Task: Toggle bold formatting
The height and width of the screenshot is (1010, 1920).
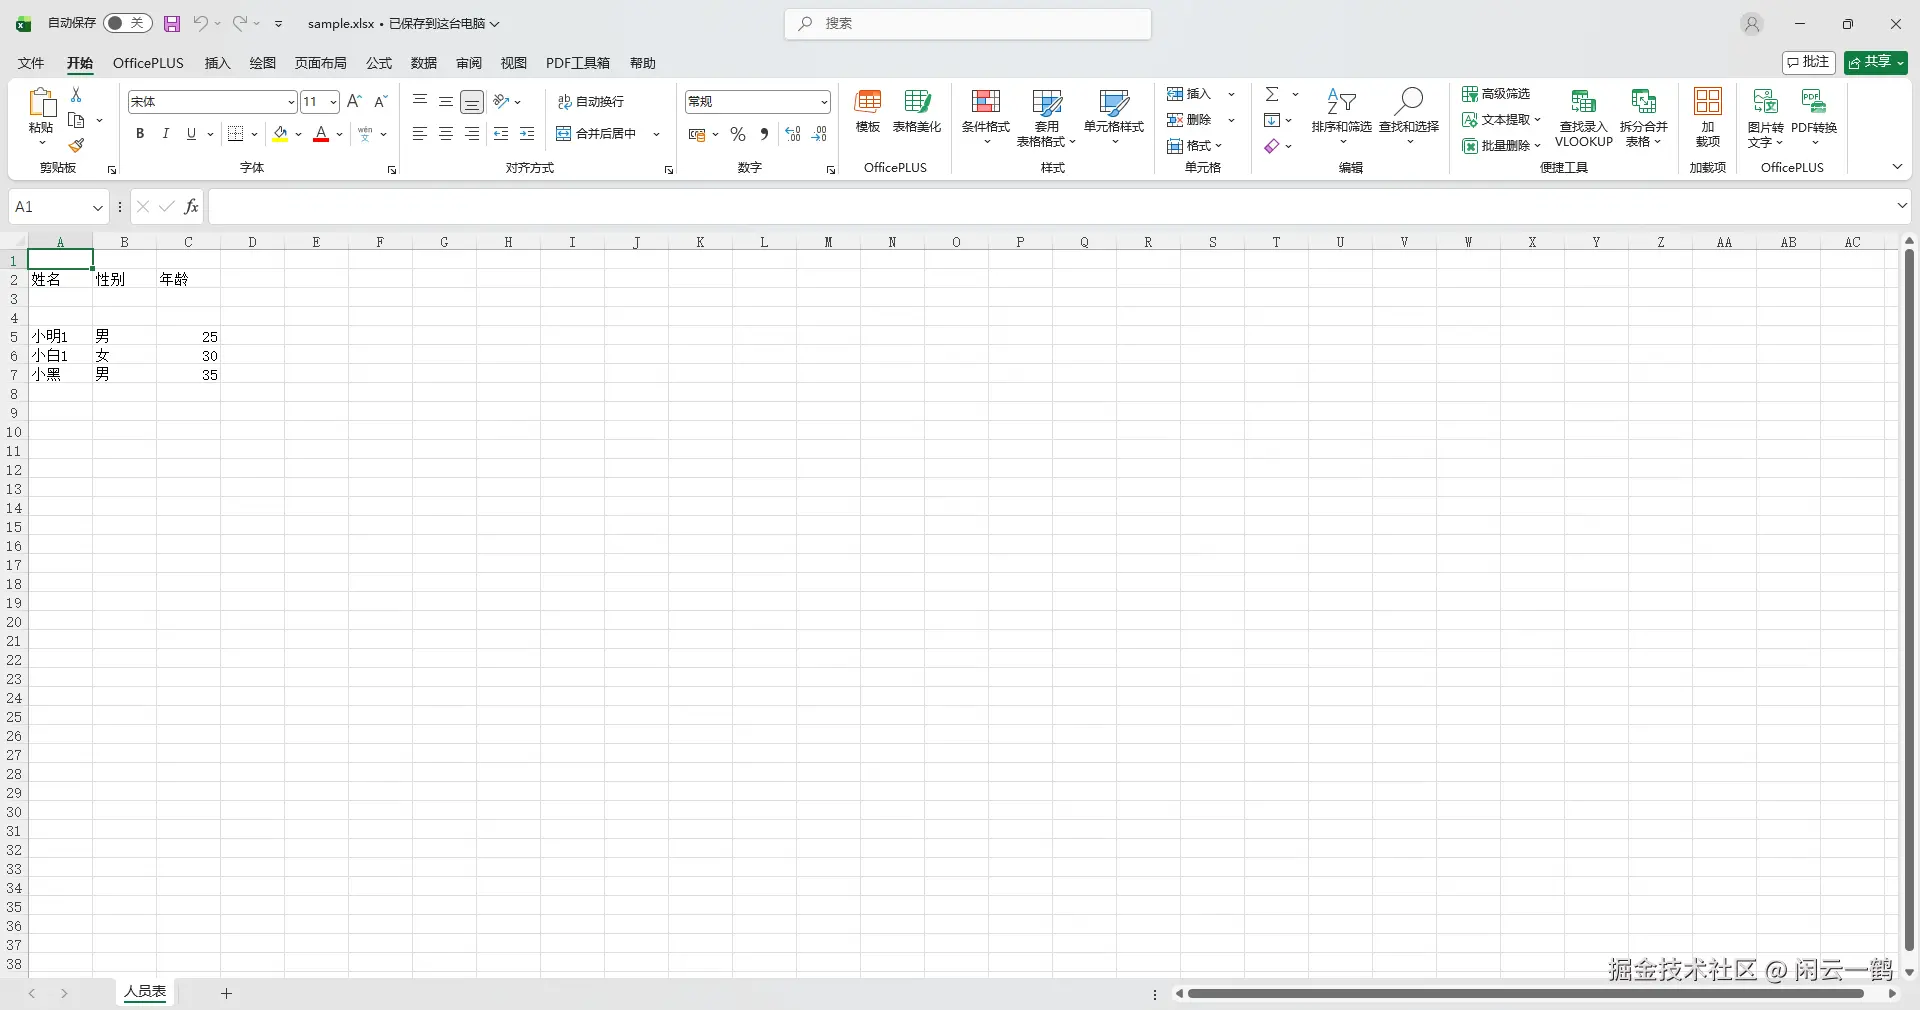Action: point(140,134)
